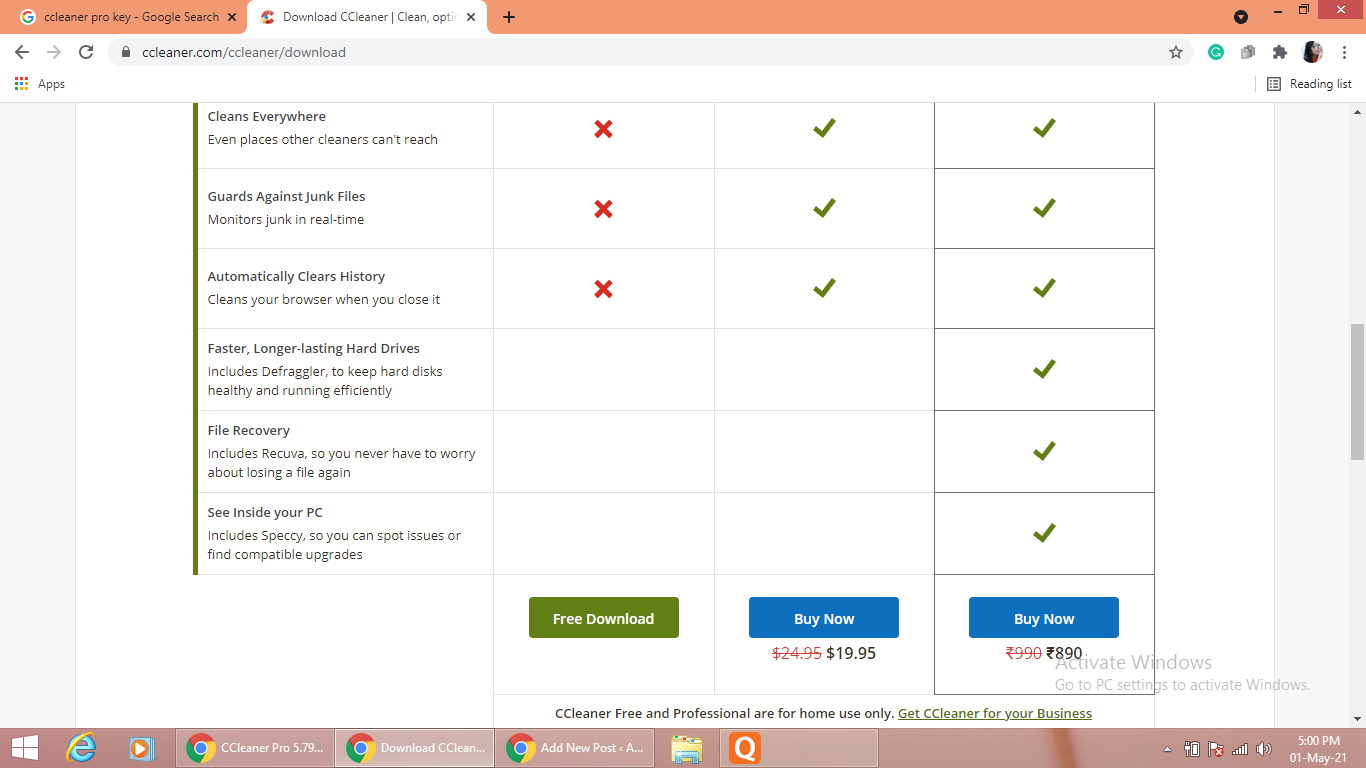Open the Apps shortcut in bookmarks bar

(40, 84)
